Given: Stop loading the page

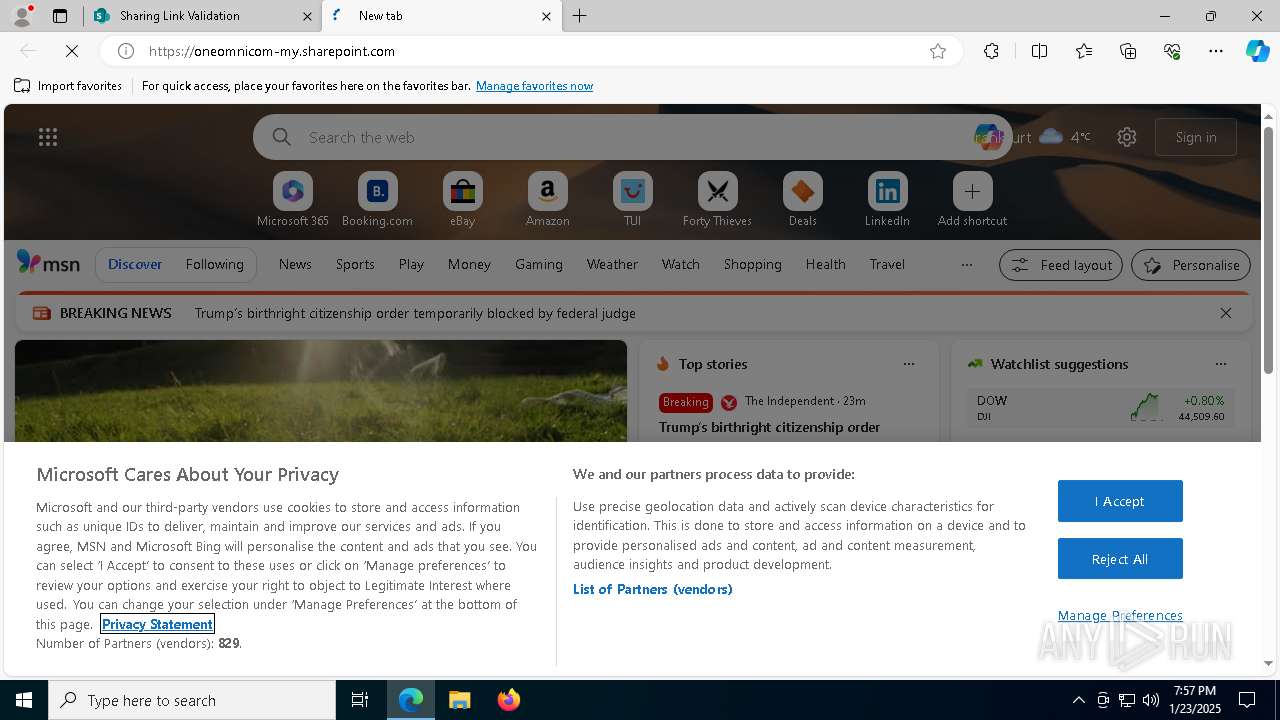Looking at the screenshot, I should coord(72,51).
